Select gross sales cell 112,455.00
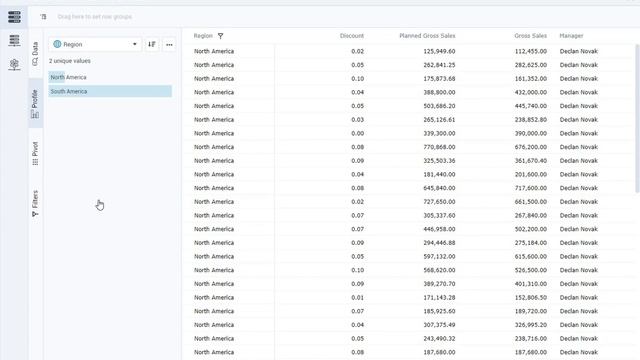This screenshot has width=640, height=360. click(x=531, y=51)
